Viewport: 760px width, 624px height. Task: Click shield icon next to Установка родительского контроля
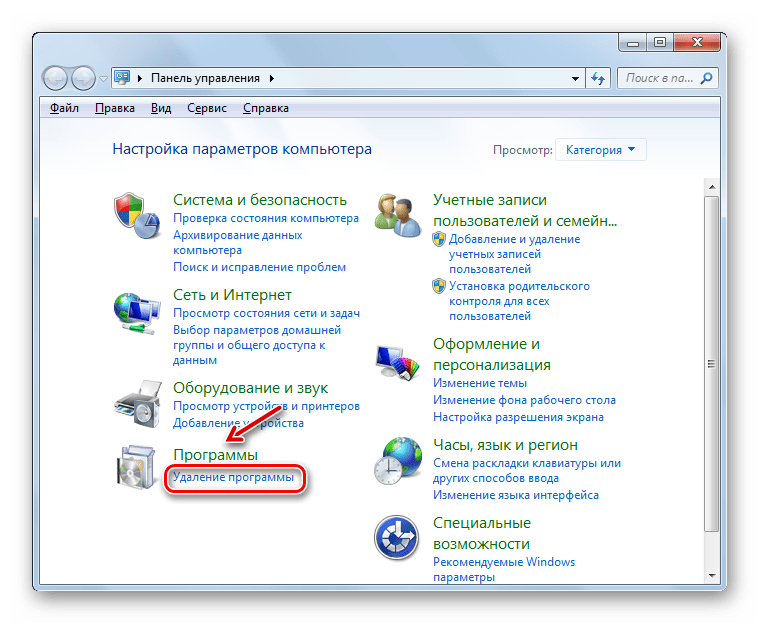(439, 286)
